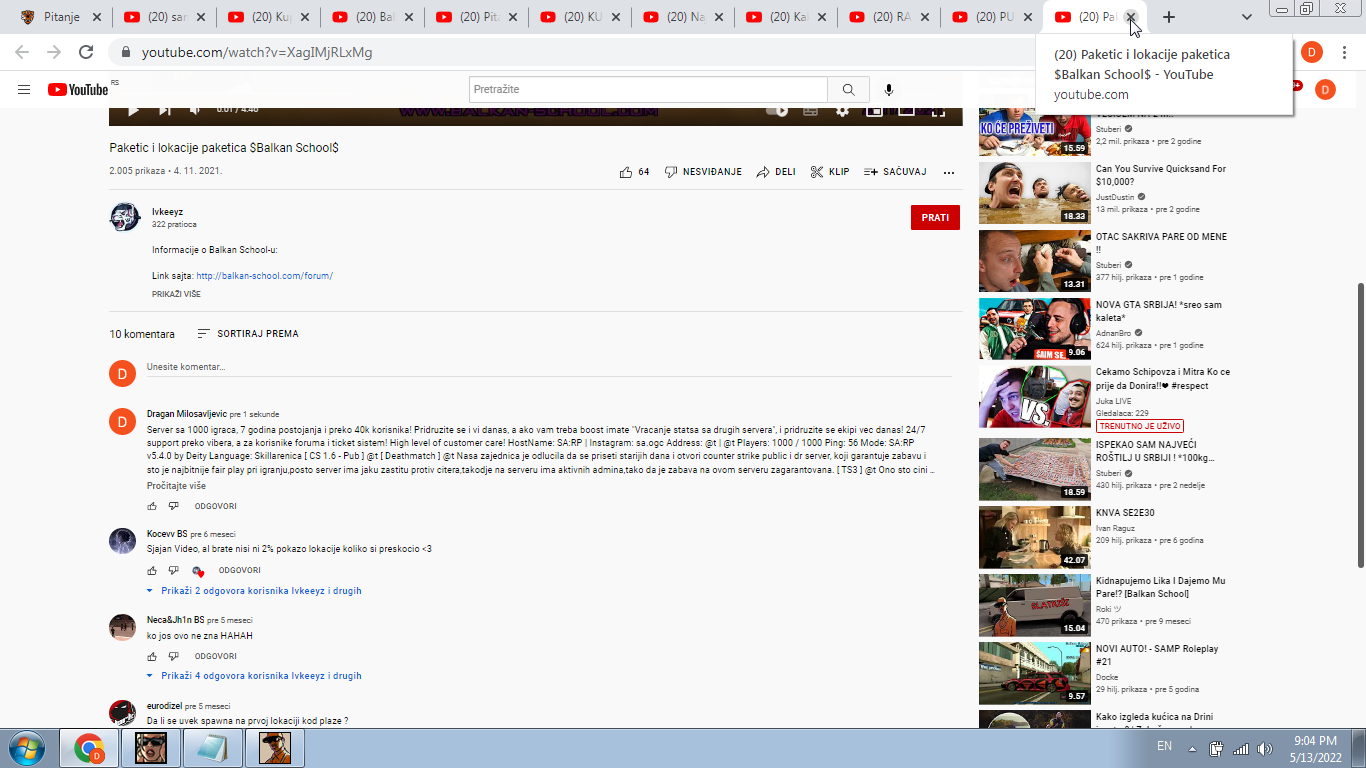1366x768 pixels.
Task: Like Neca&Jh1n BS's comment
Action: [152, 657]
